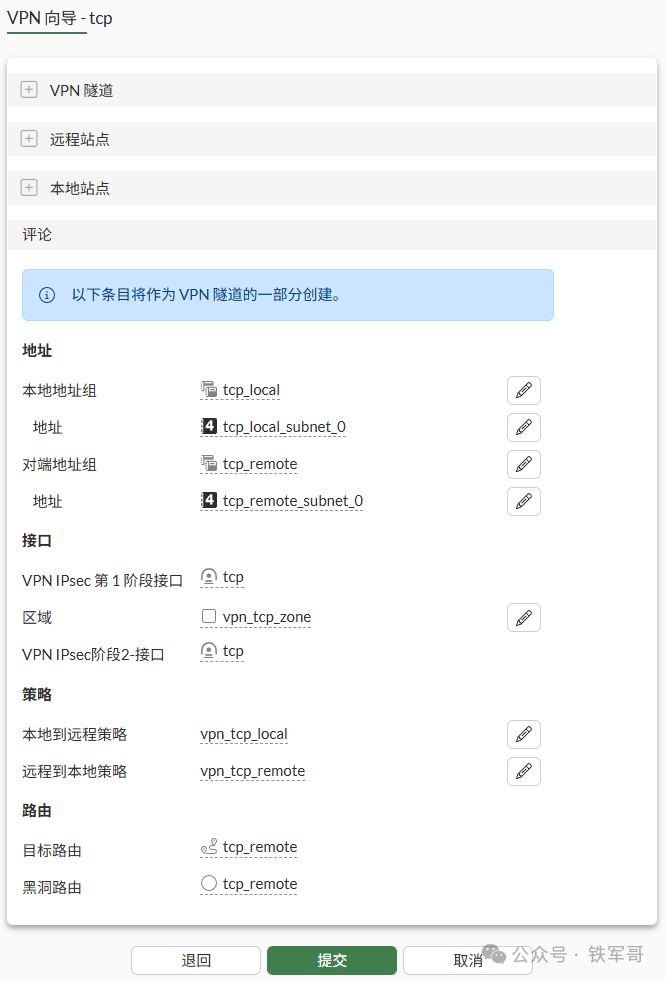Edit the vpn_tcp_local policy
This screenshot has width=665, height=981.
tap(524, 734)
